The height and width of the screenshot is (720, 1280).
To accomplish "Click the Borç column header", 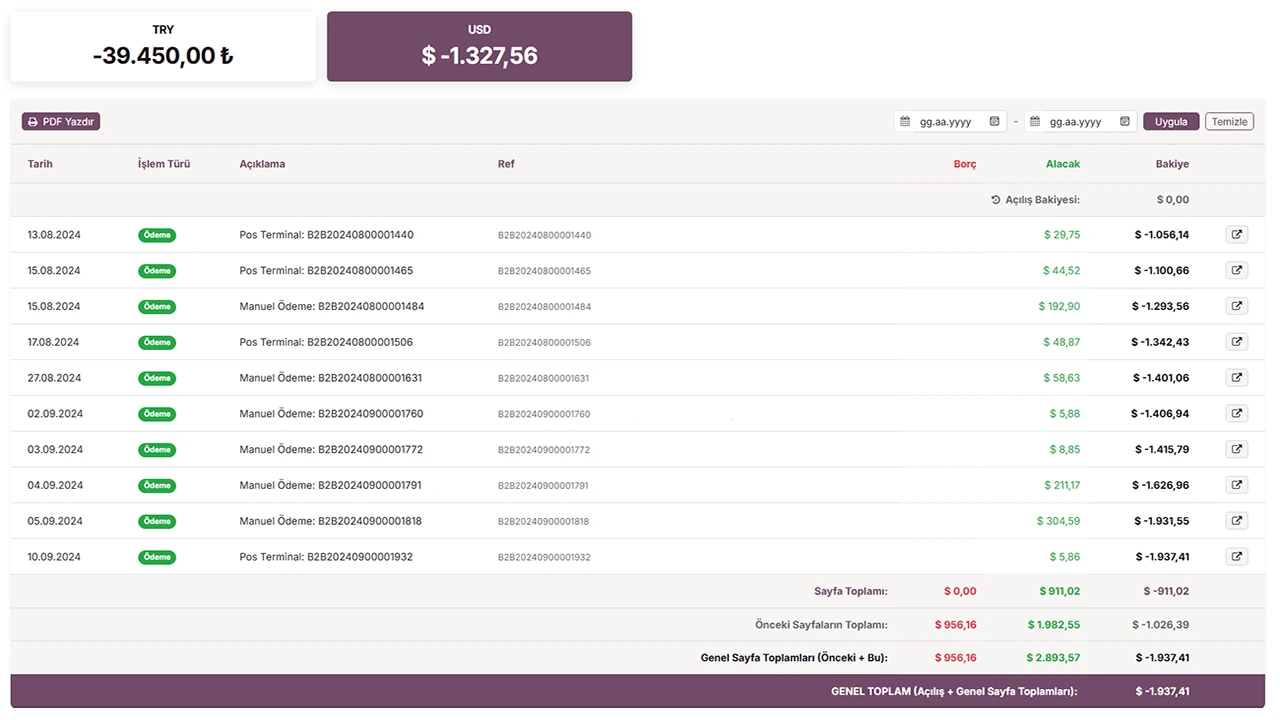I will click(x=965, y=164).
